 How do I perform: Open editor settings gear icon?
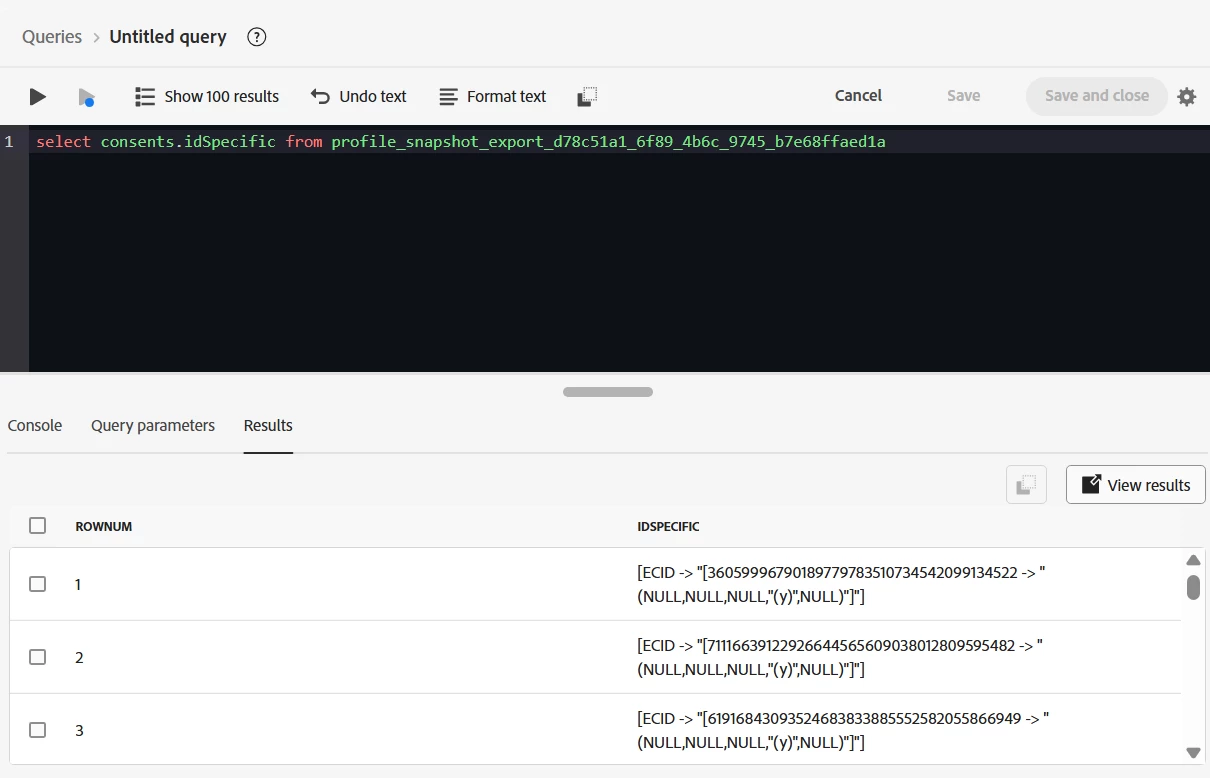1187,97
